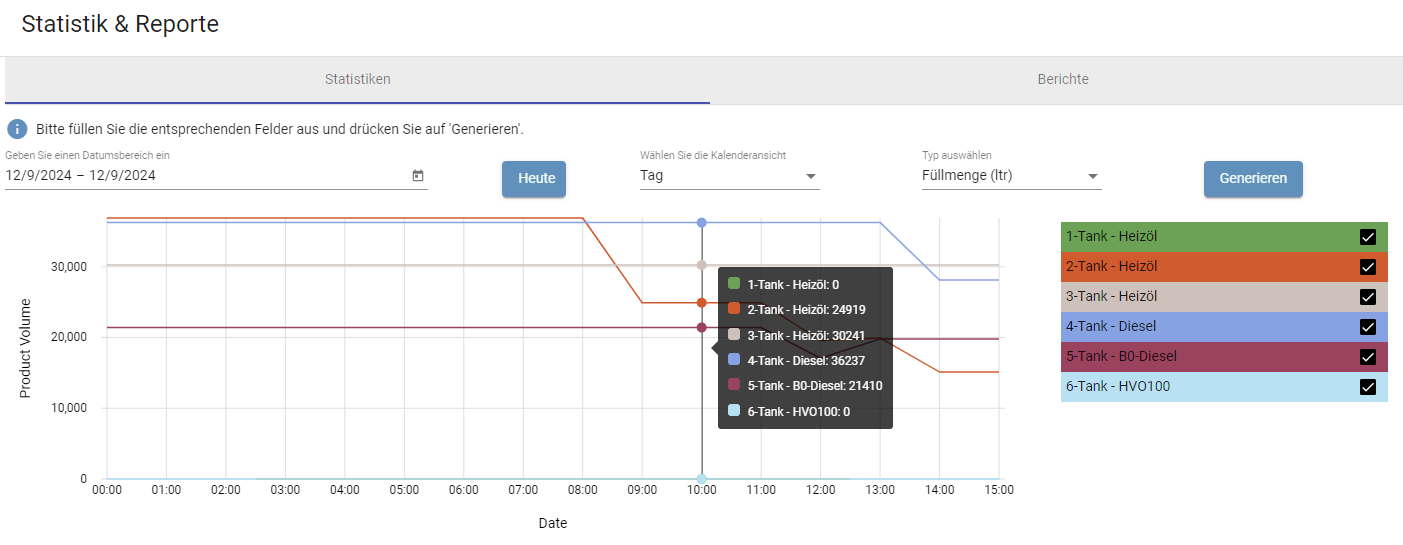Viewport: 1403px width, 545px height.
Task: Click the Statistik & Reporte heading
Action: [120, 24]
